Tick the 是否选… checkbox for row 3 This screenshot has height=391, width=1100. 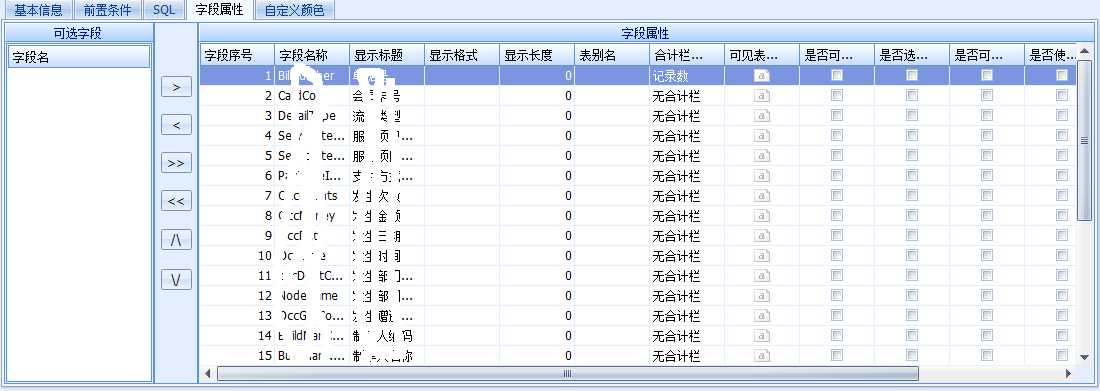(912, 116)
